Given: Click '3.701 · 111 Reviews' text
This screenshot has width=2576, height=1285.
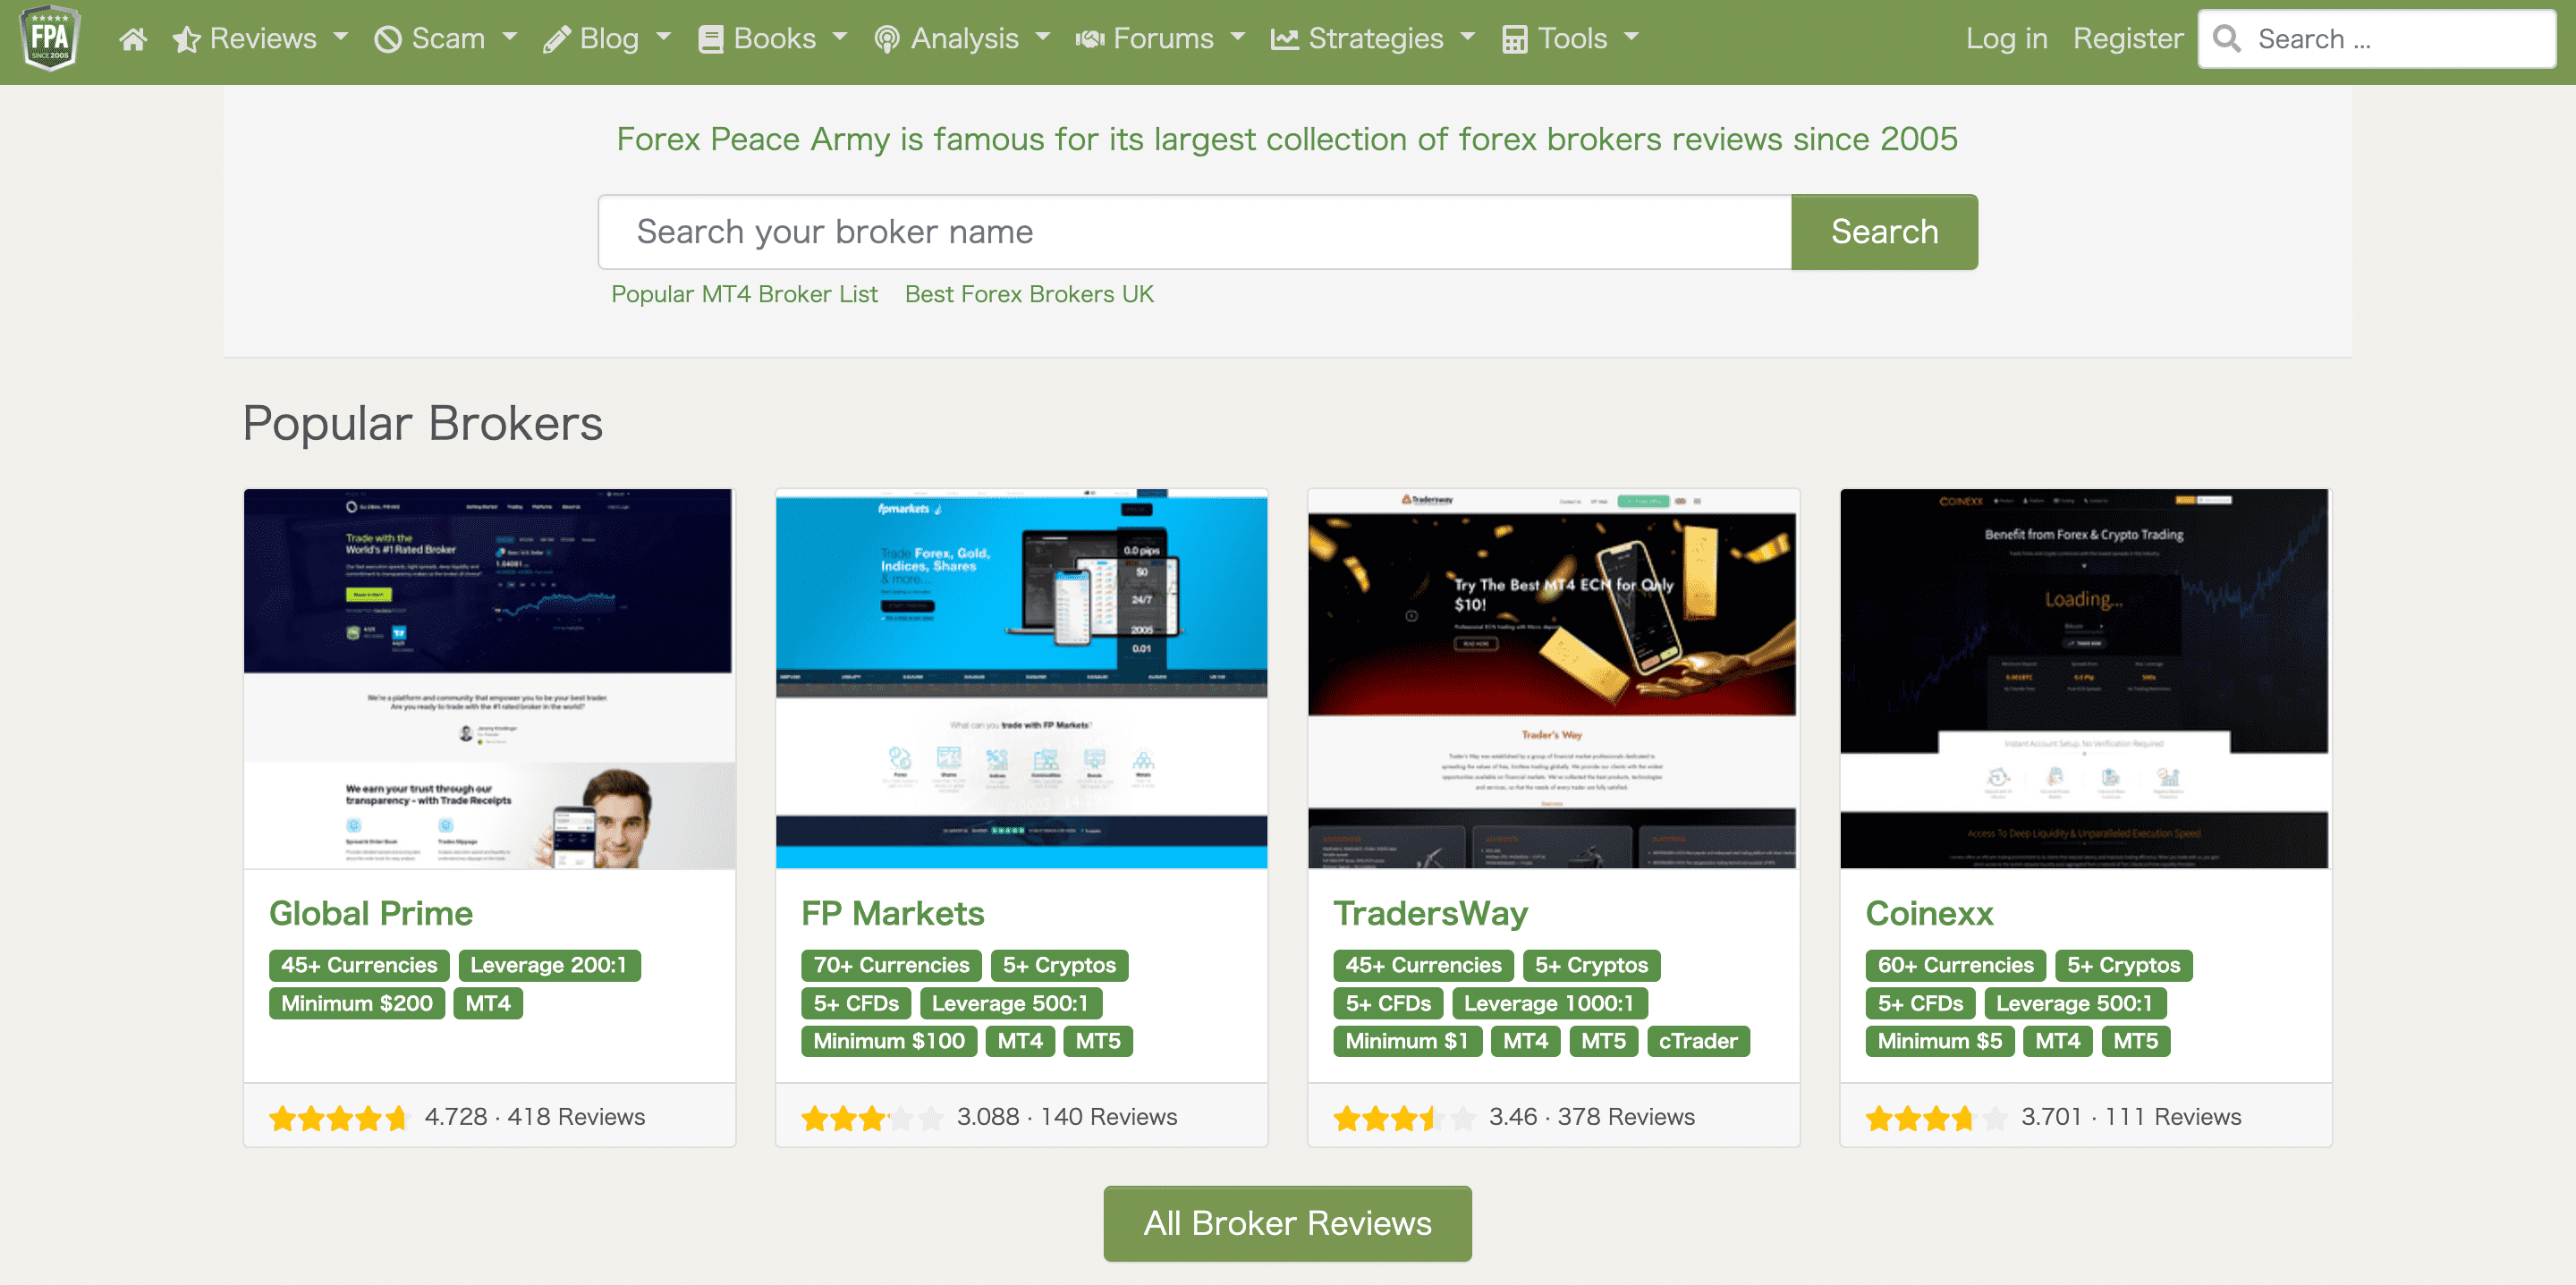Looking at the screenshot, I should [x=2131, y=1117].
